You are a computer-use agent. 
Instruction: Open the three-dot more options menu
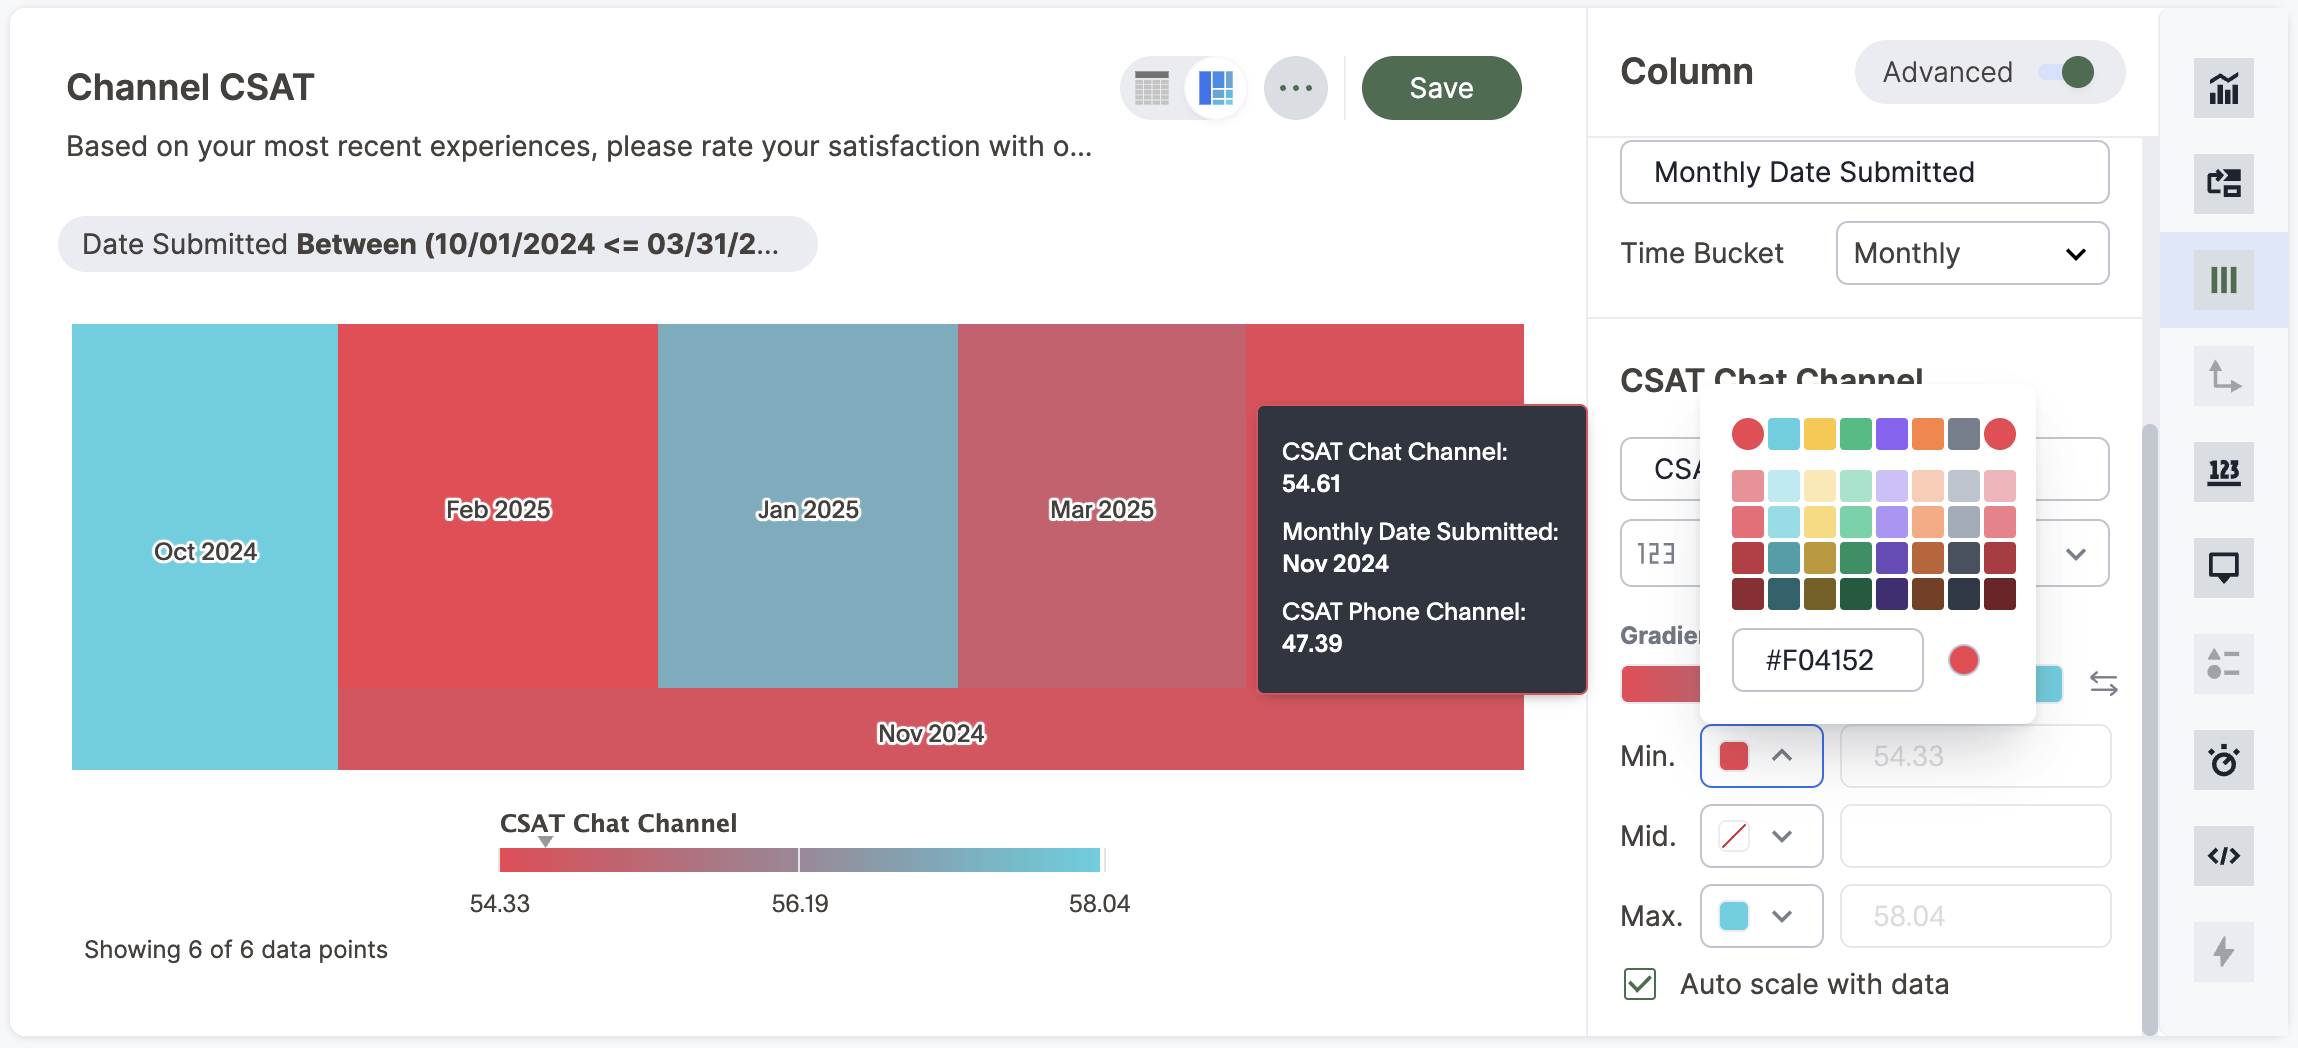pos(1295,88)
